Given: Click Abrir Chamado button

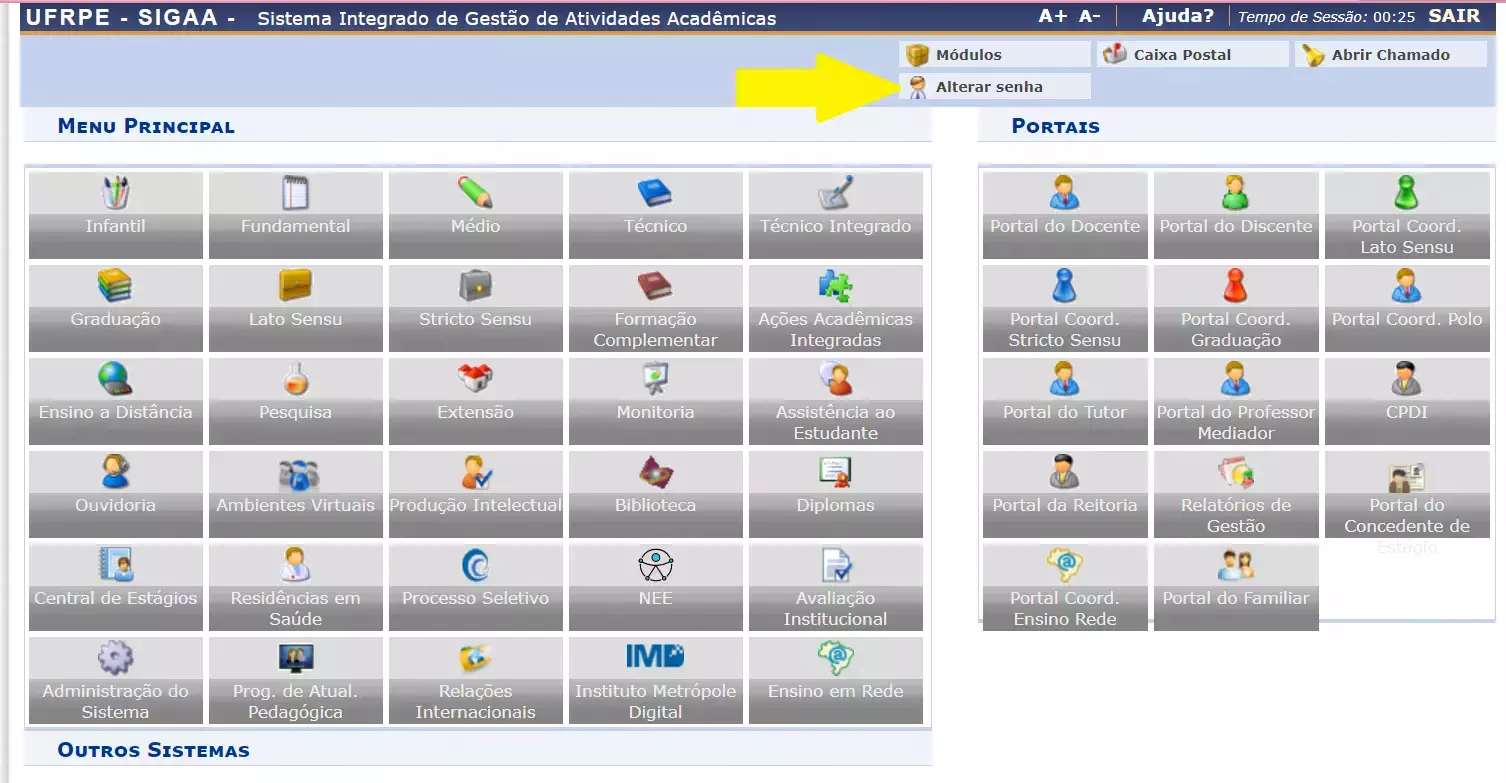Looking at the screenshot, I should tap(1389, 55).
